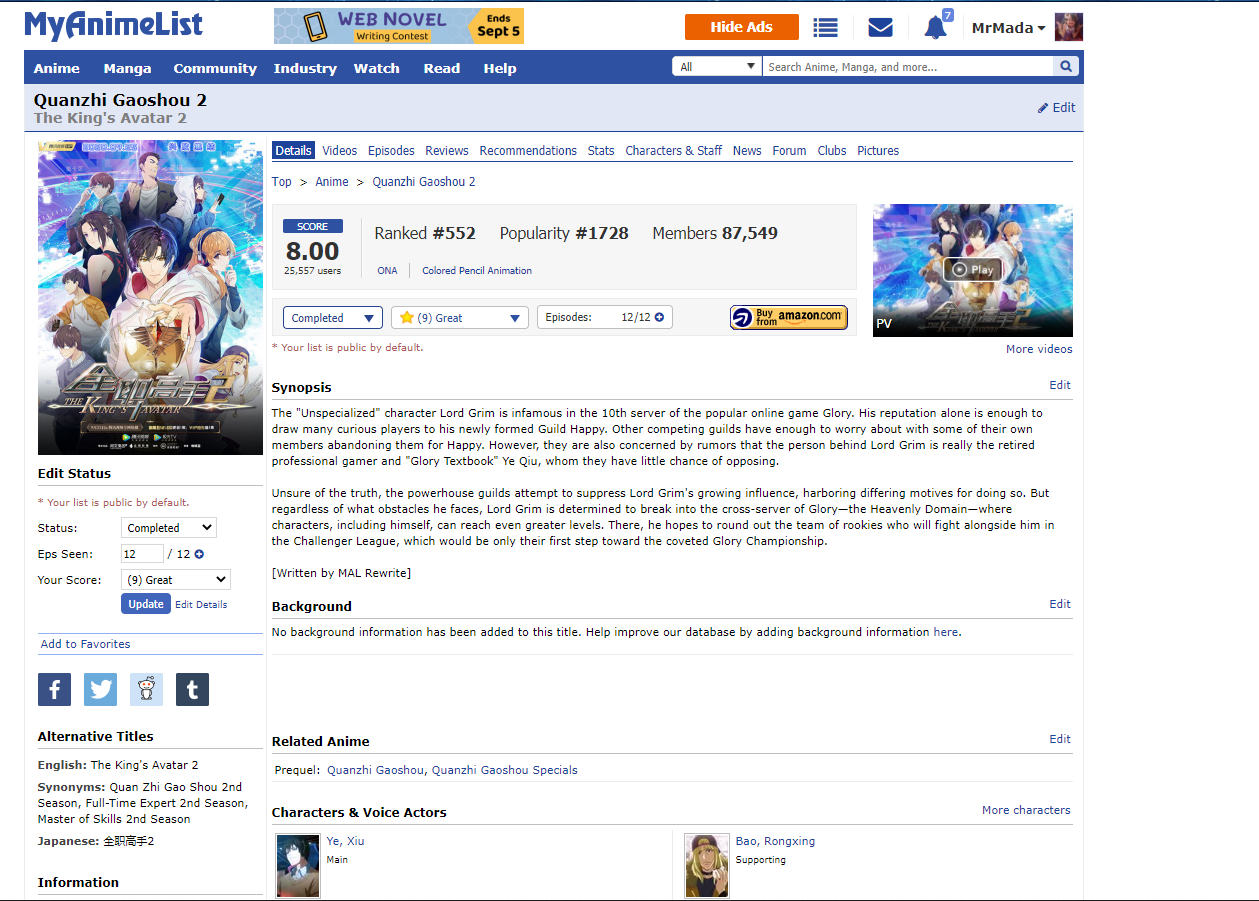Click the Eps Seen number field
The height and width of the screenshot is (901, 1259).
(142, 554)
